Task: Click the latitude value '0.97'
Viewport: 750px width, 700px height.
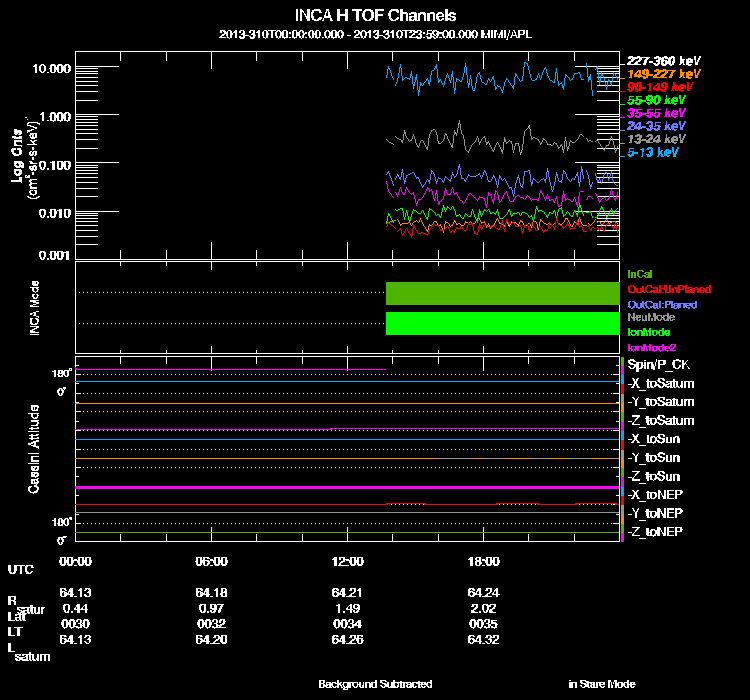Action: (x=211, y=609)
